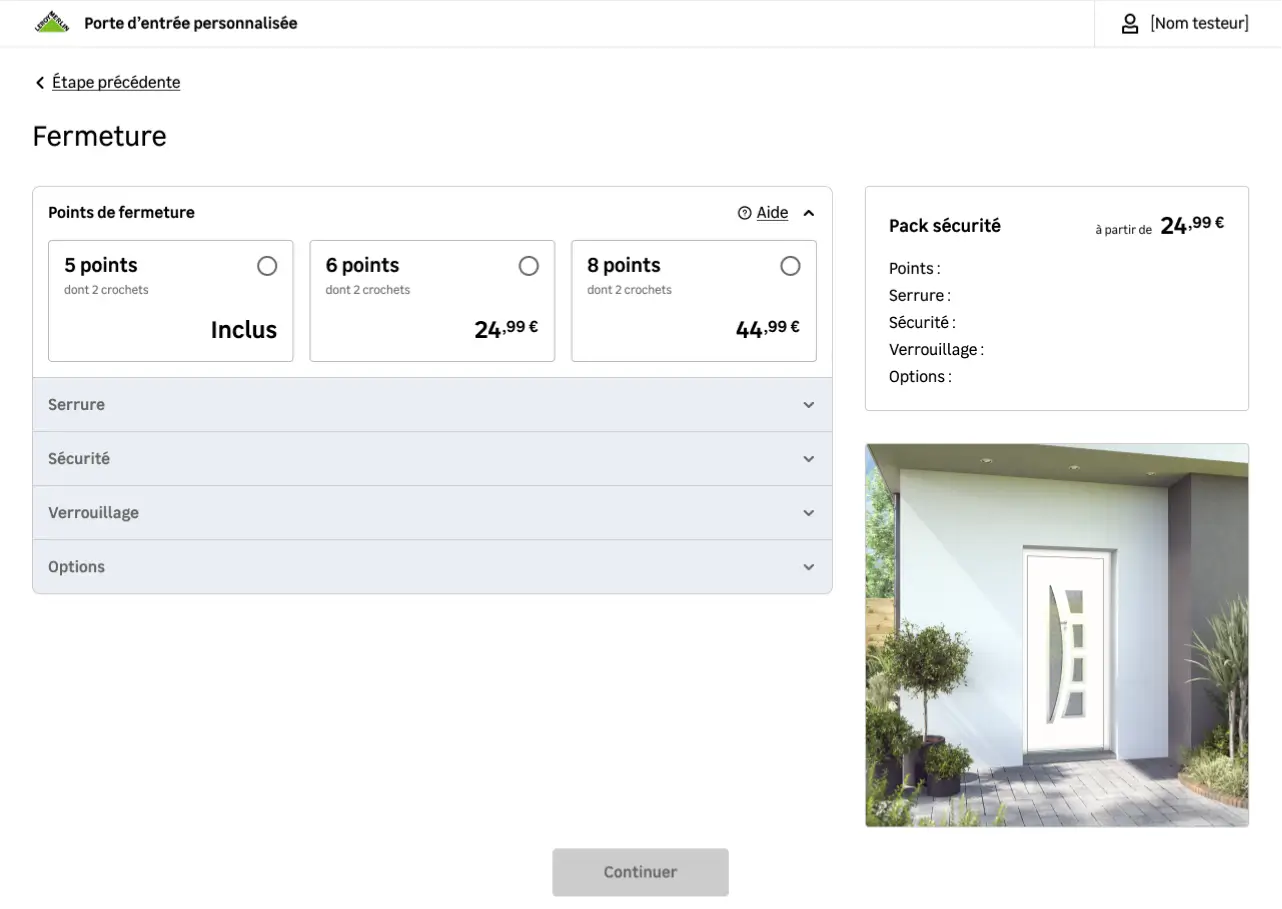Click the Inclus label on 5 points card

coord(244,330)
